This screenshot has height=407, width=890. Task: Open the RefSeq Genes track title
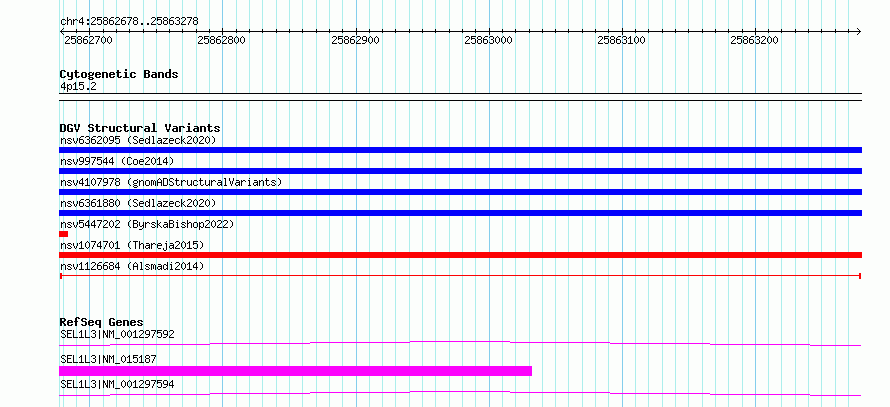[x=102, y=322]
